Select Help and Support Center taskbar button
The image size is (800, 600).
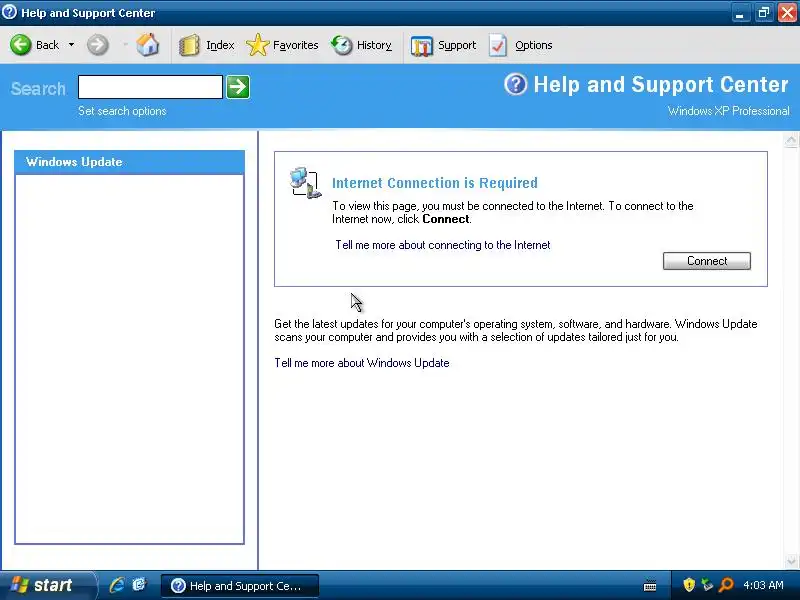point(240,586)
